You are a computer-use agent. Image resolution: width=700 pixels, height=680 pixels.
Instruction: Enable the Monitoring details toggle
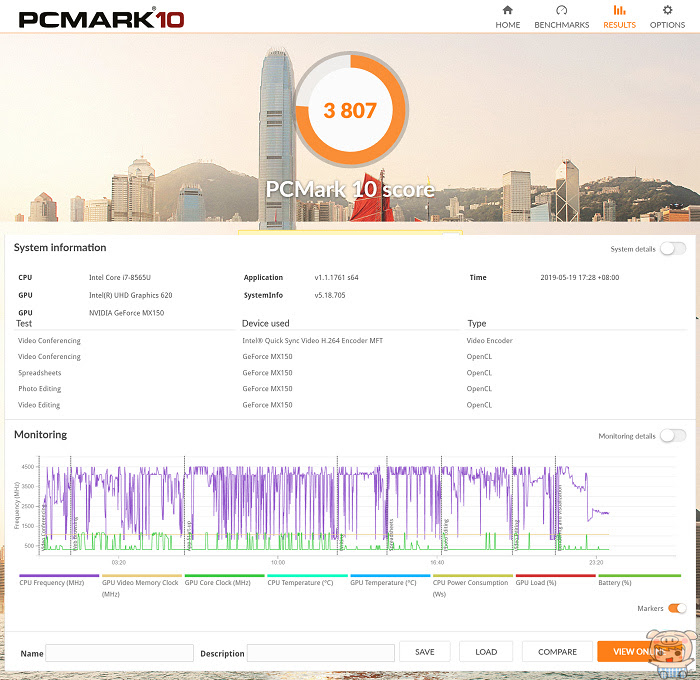673,435
